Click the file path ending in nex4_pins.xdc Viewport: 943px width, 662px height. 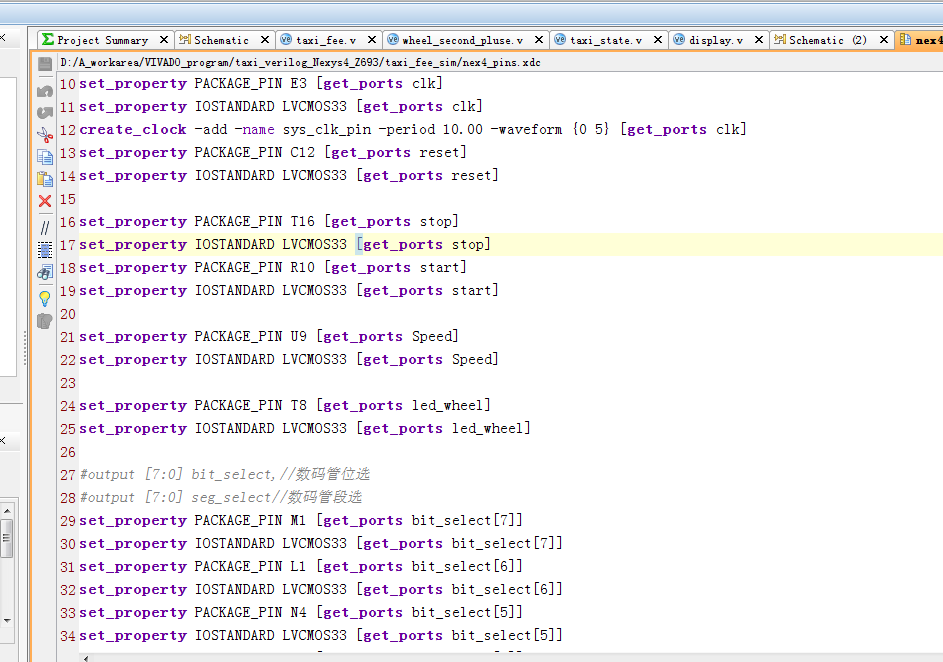[301, 63]
